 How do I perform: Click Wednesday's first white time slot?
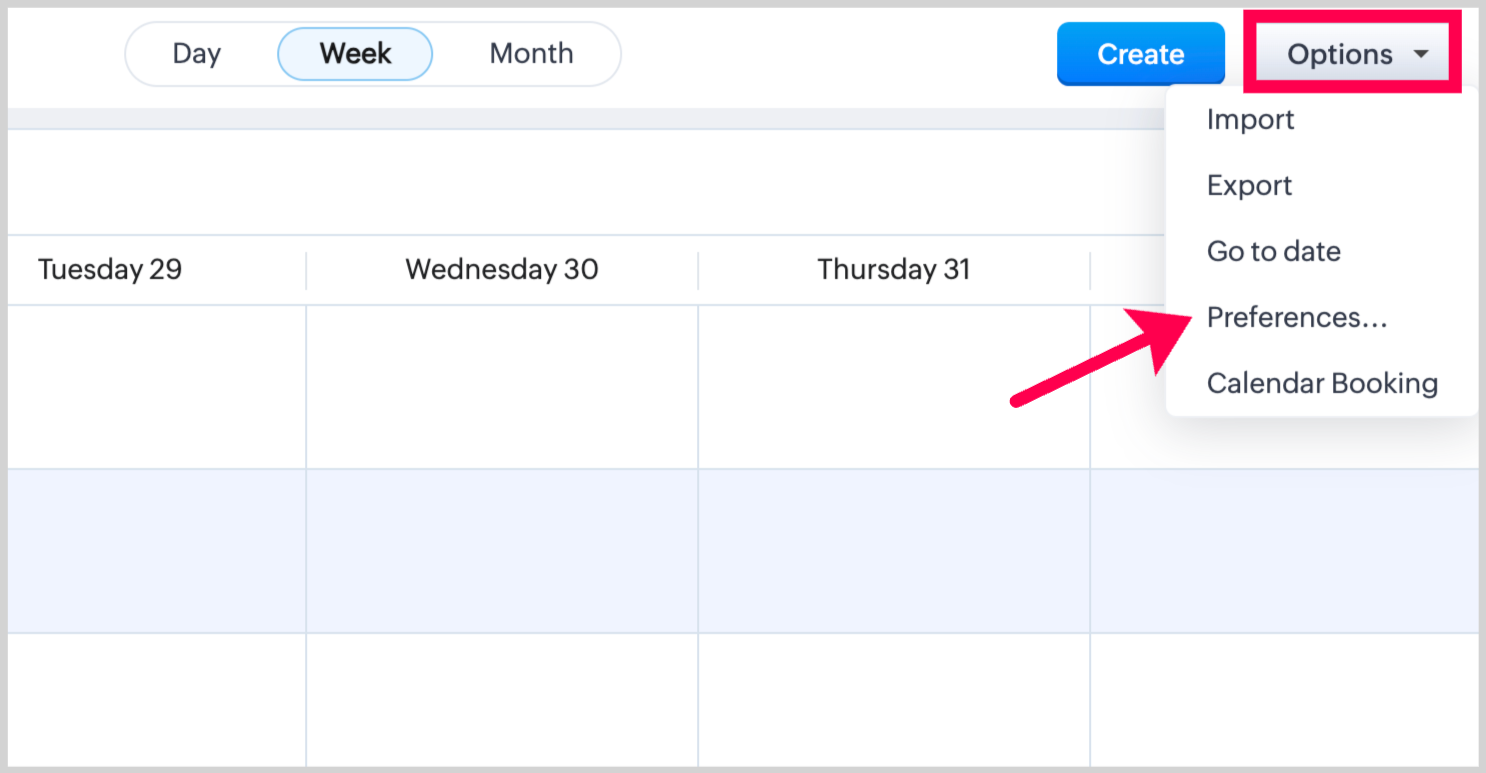502,387
